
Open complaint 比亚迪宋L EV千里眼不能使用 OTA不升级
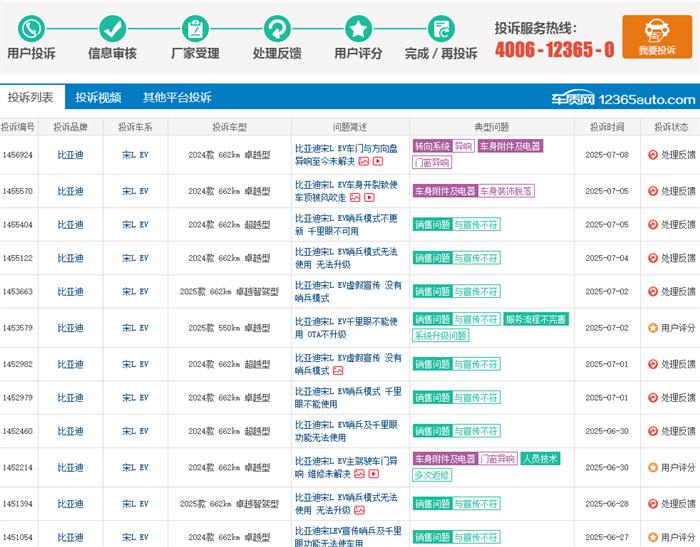tap(346, 328)
